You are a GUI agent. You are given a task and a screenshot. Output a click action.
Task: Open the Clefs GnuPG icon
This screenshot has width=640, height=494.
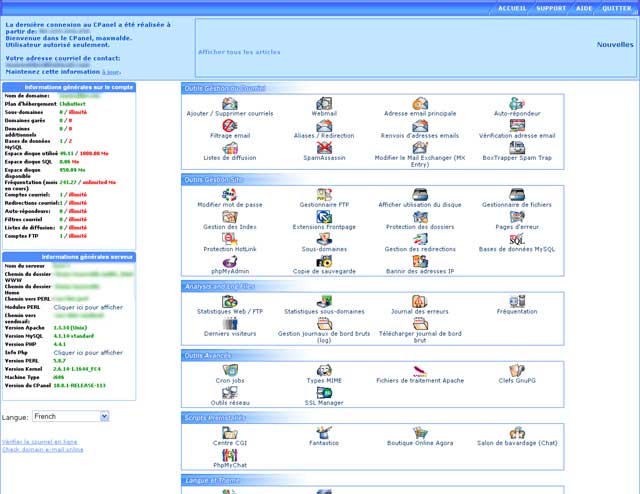(517, 370)
